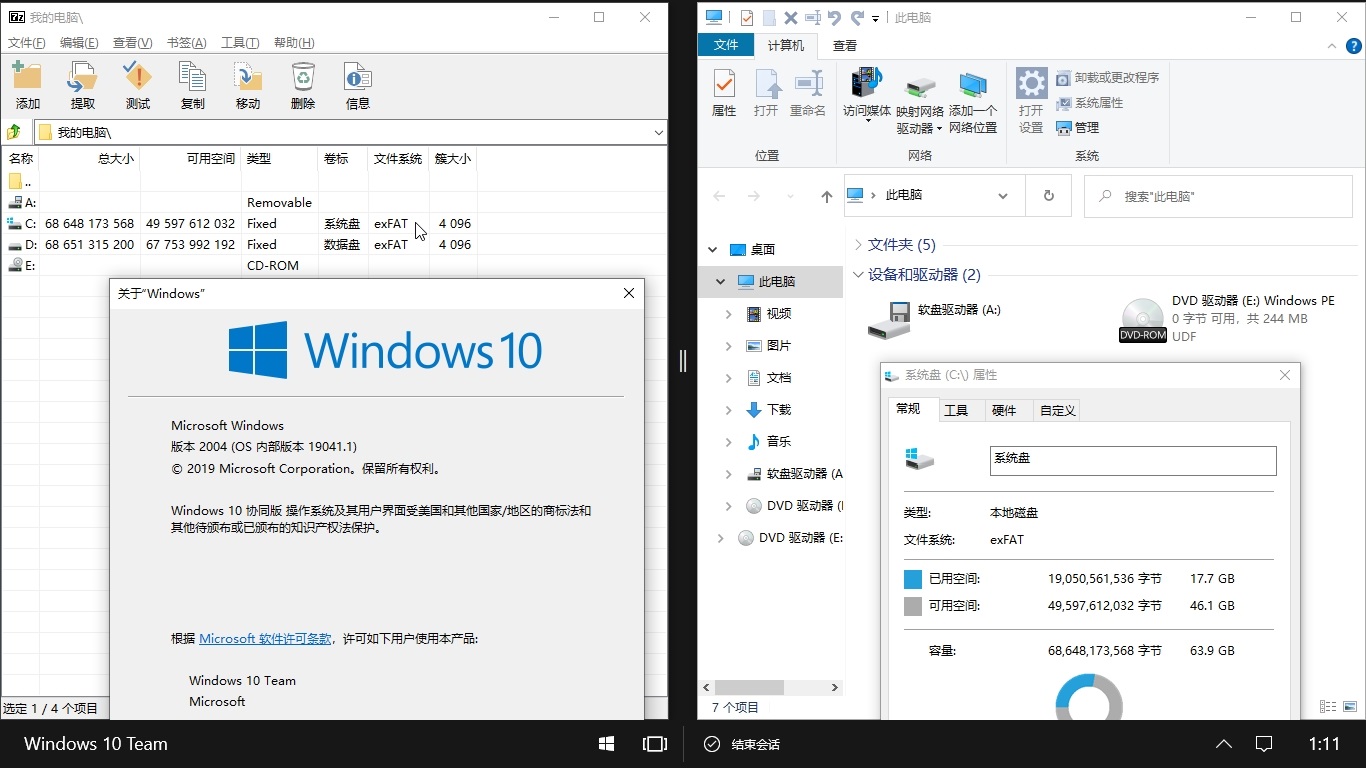Select the A: removable drive row in 7-Zip
The height and width of the screenshot is (768, 1366).
(x=239, y=202)
